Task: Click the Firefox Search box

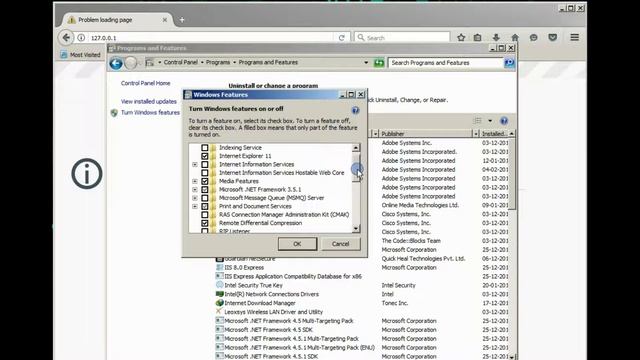Action: tap(402, 38)
